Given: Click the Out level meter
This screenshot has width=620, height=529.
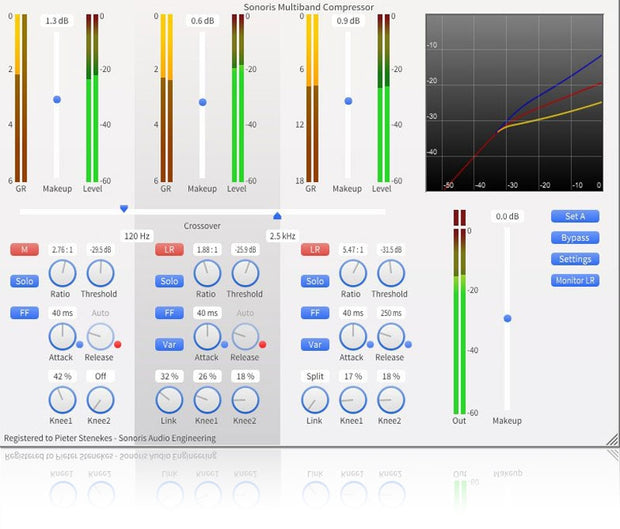Looking at the screenshot, I should [x=459, y=312].
